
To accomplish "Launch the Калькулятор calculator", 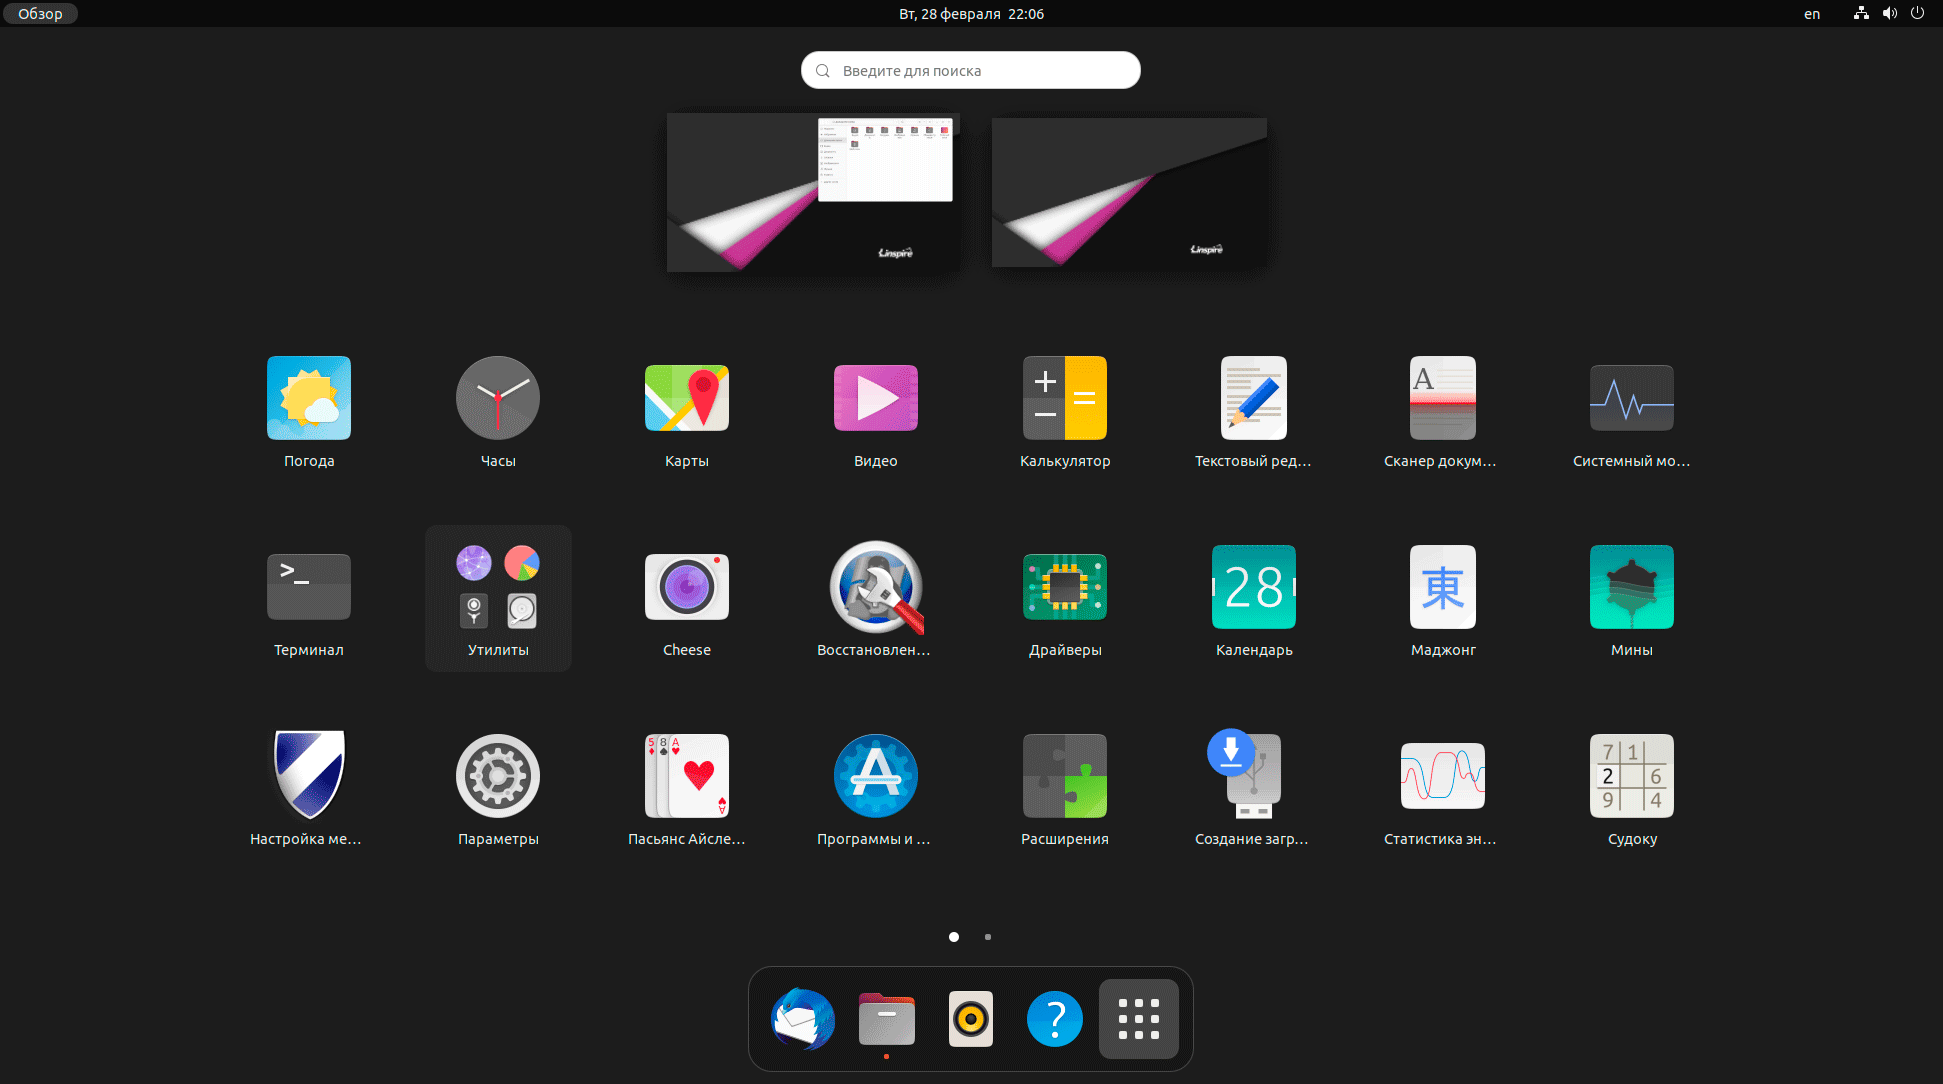I will tap(1065, 399).
